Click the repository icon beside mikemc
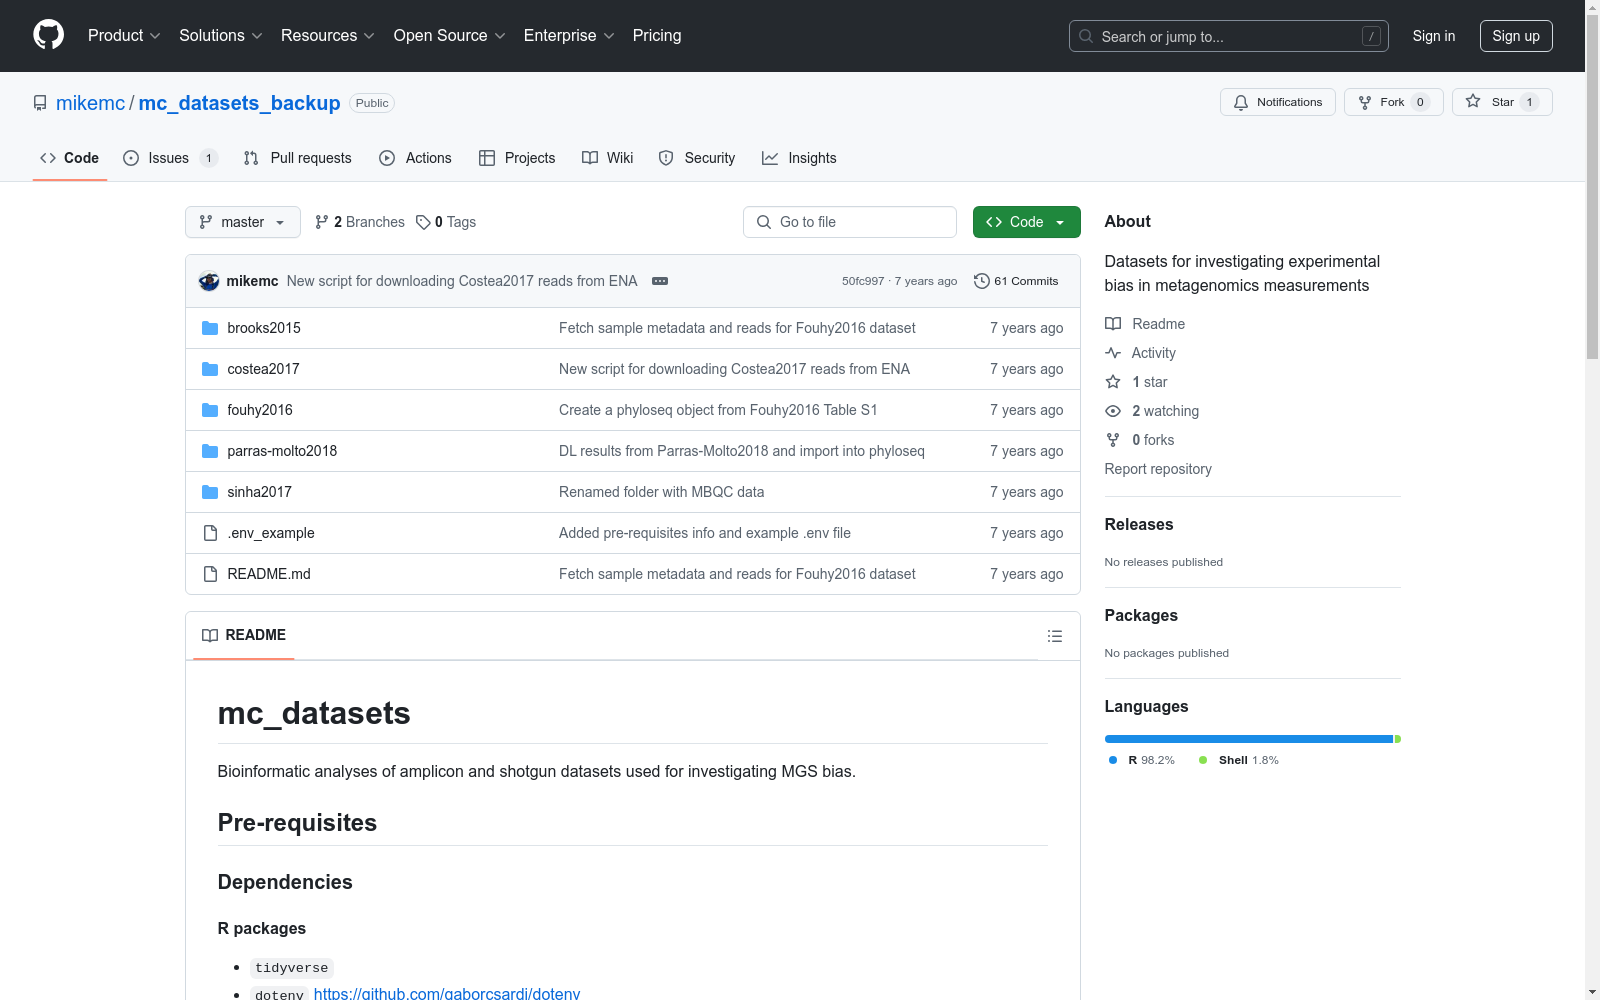The width and height of the screenshot is (1600, 1000). coord(40,103)
